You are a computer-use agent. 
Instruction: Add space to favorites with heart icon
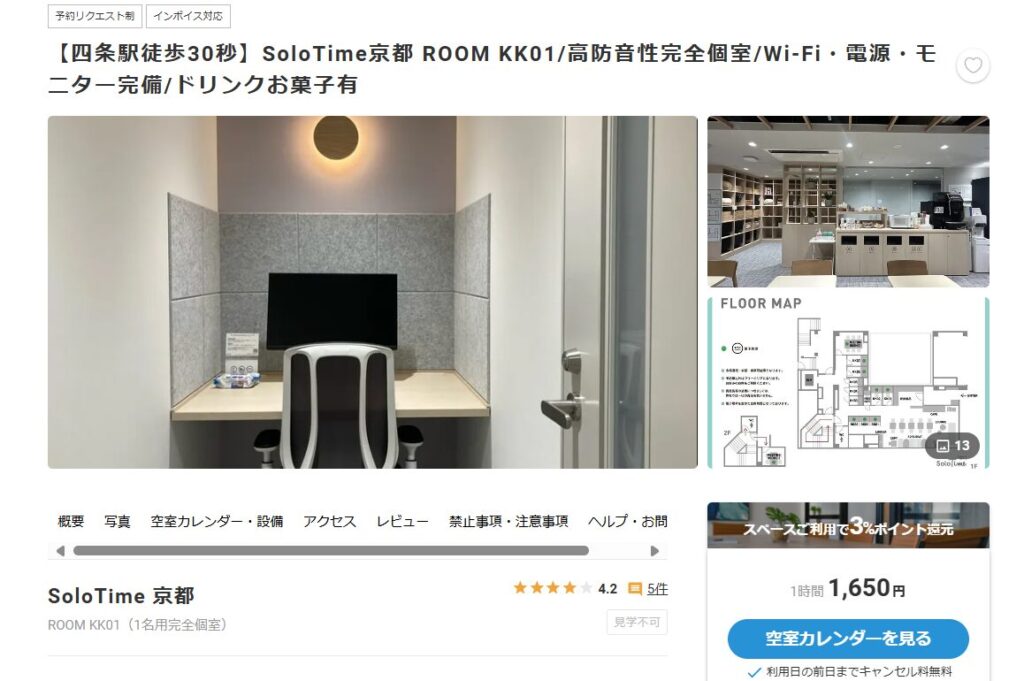coord(973,65)
